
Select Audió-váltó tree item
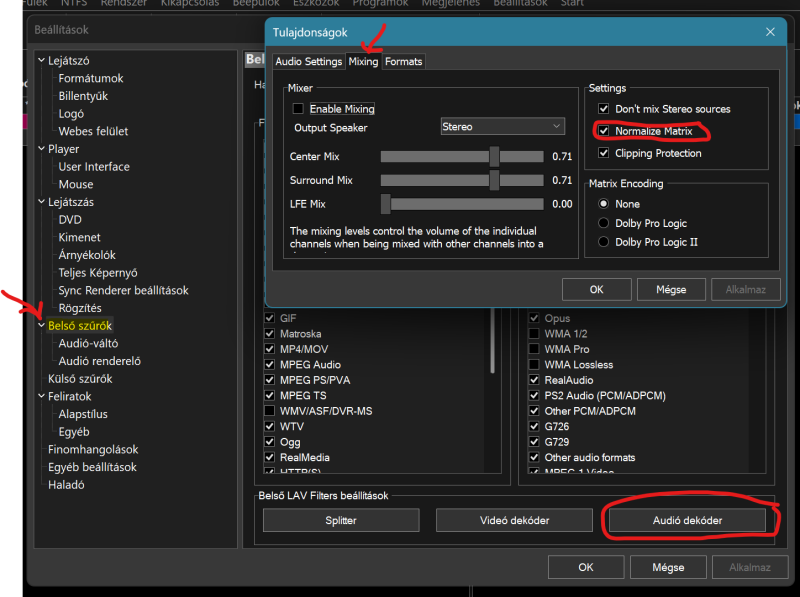tap(88, 343)
